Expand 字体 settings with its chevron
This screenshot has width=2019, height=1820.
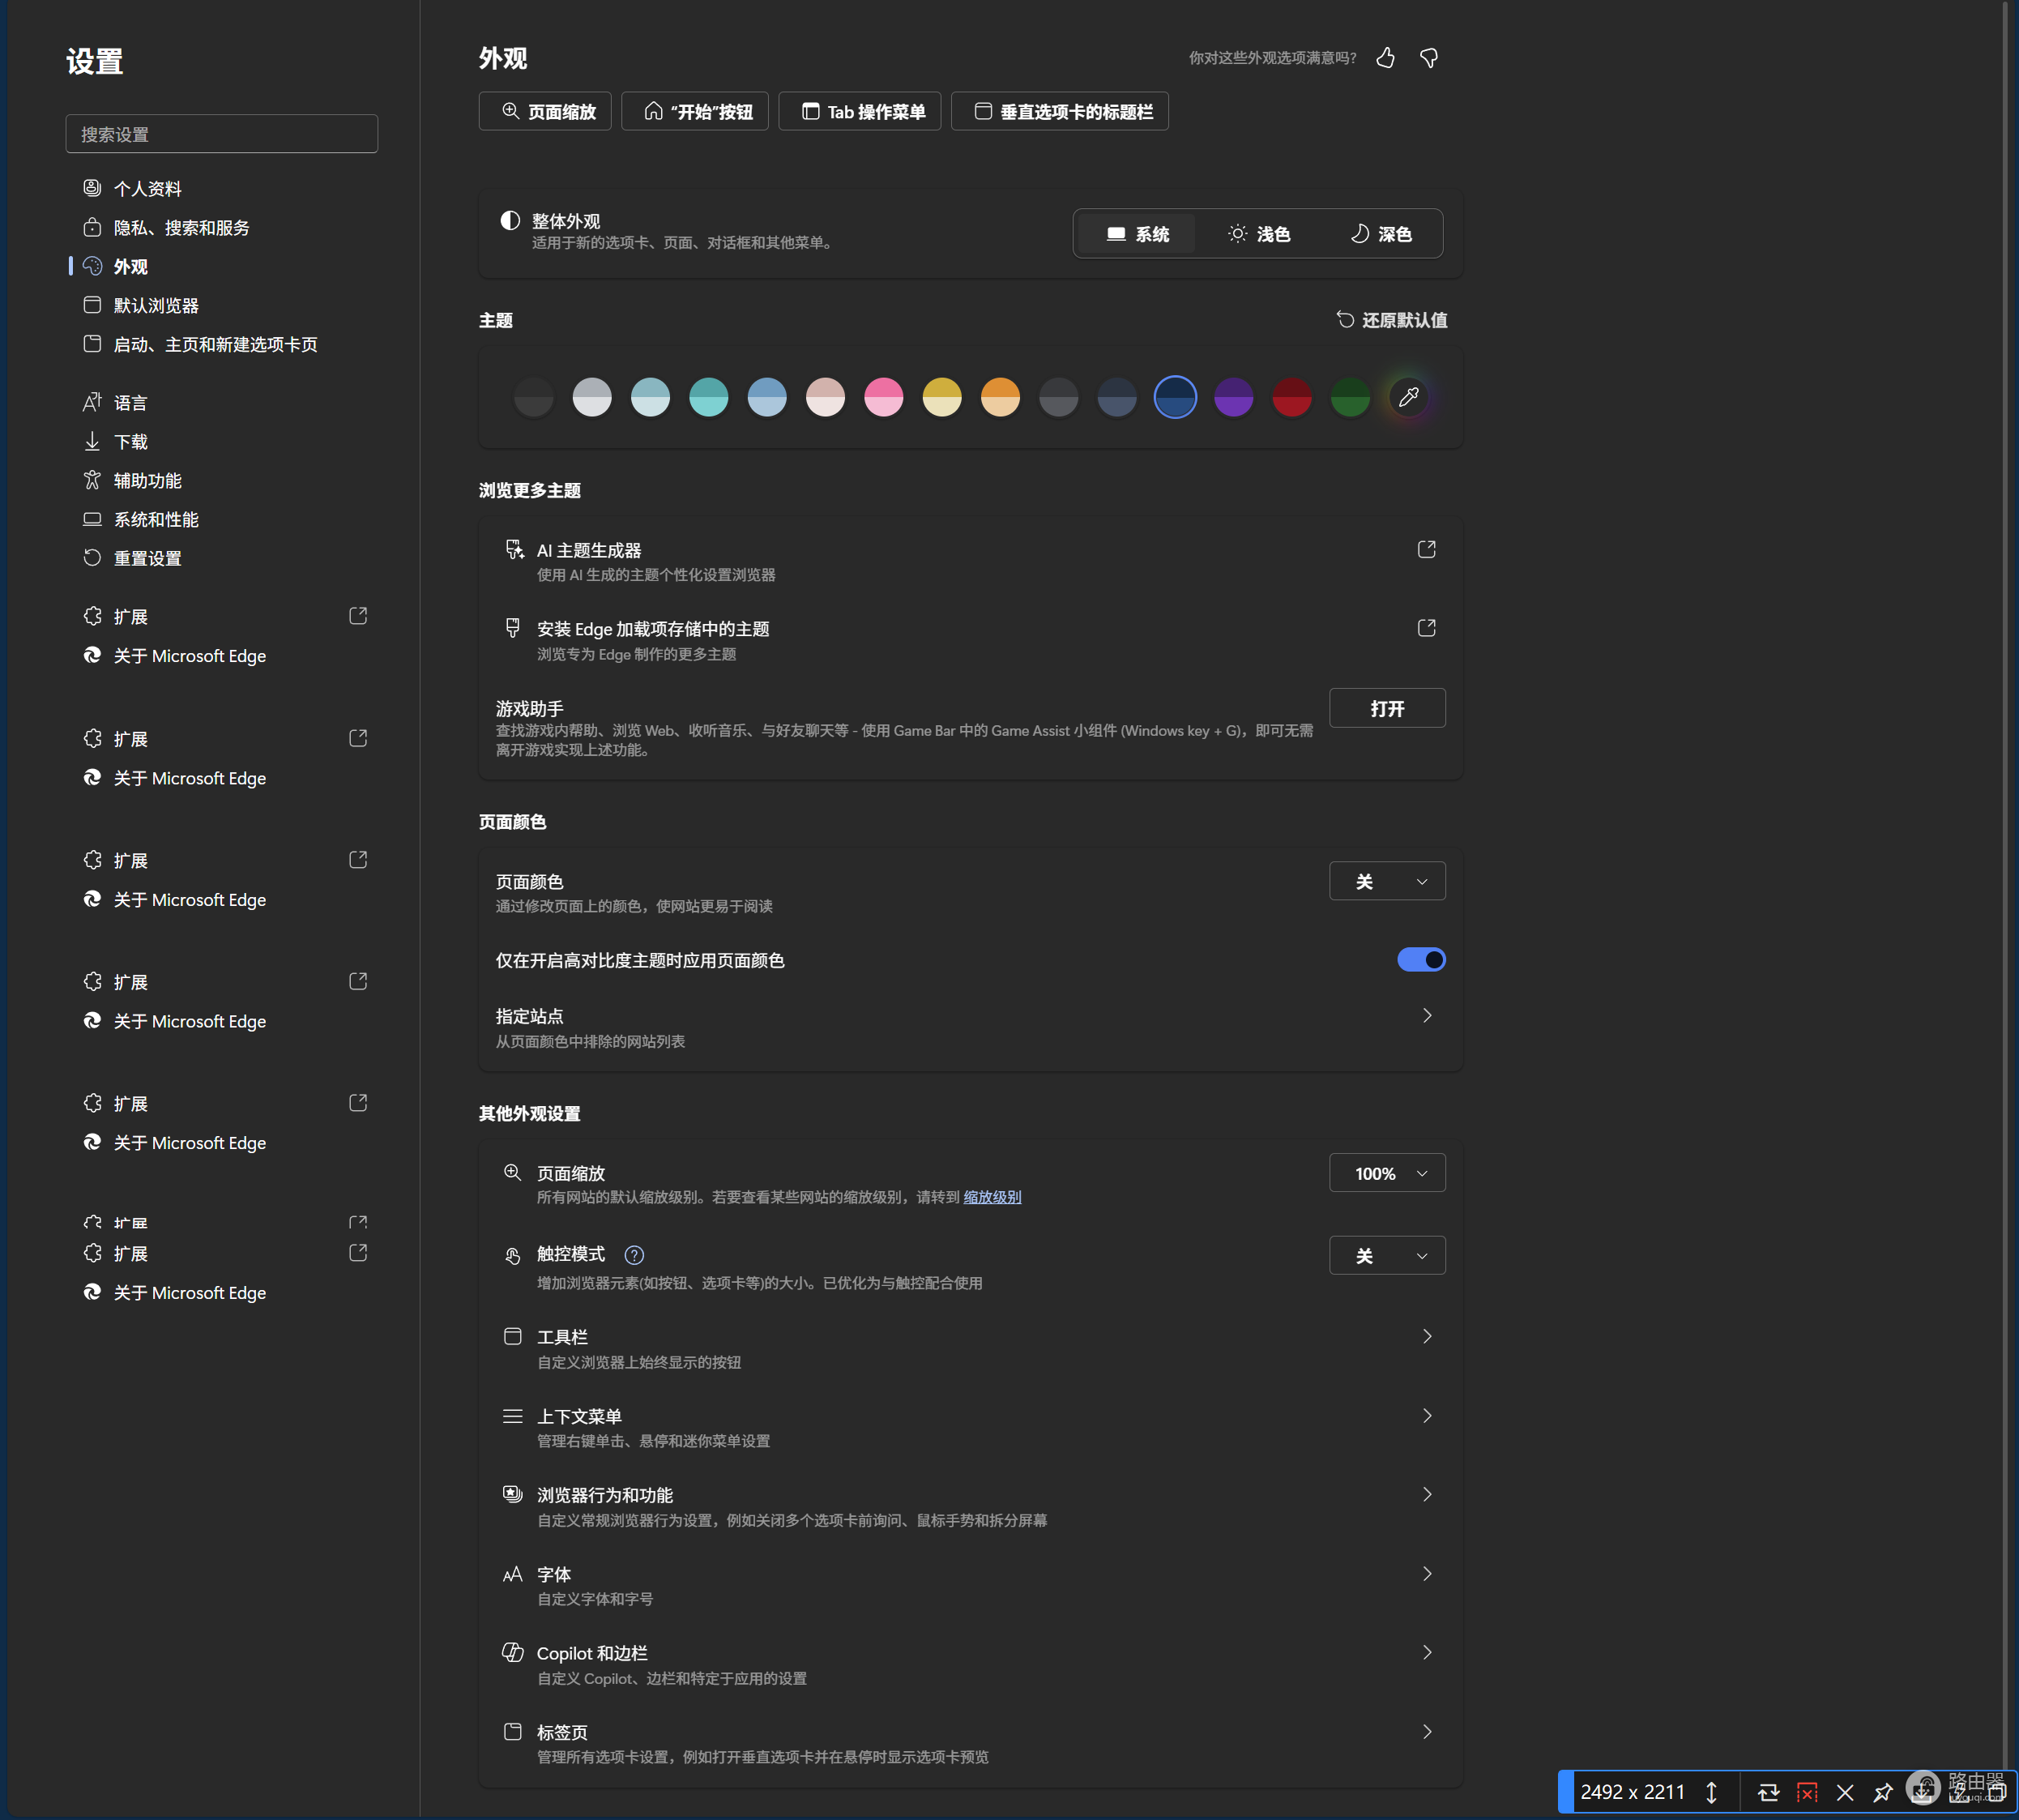[1427, 1574]
